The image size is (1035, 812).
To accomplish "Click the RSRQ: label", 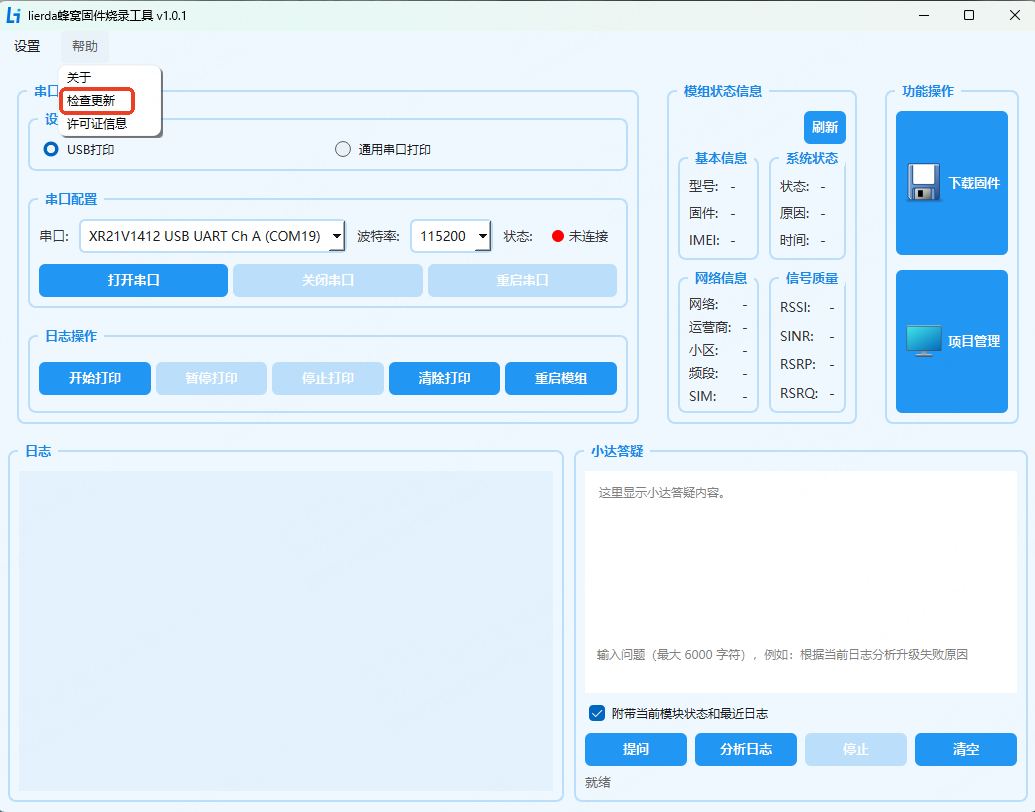I will [799, 393].
